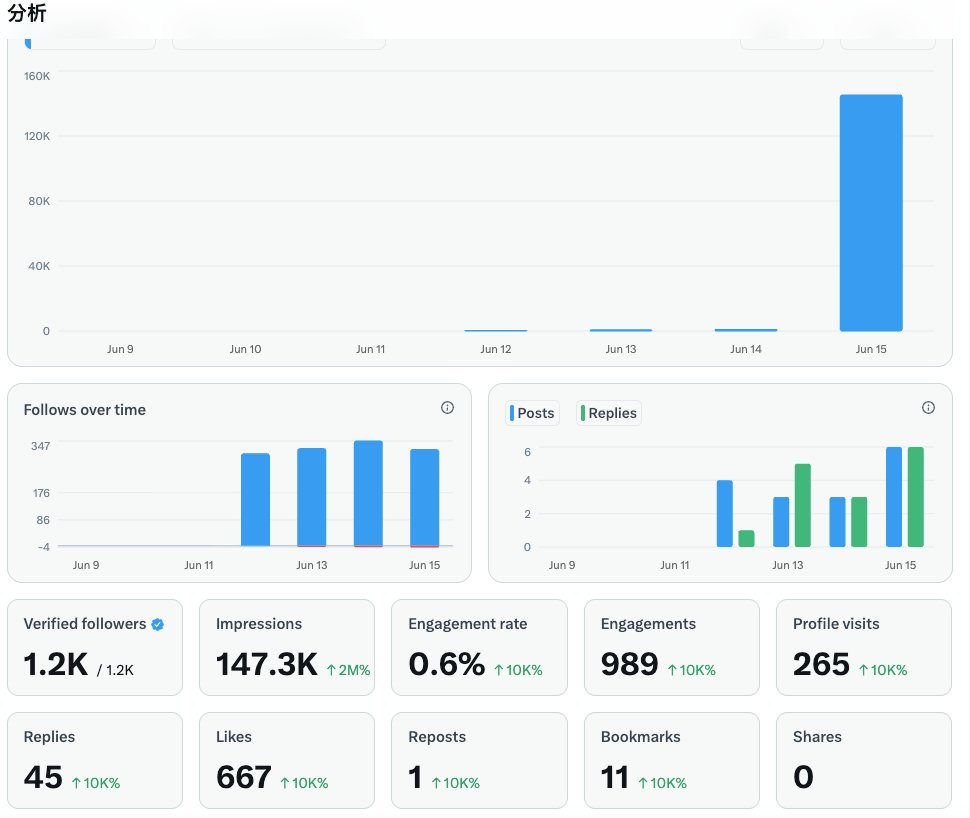Toggle the Posts series in chart legend
Viewport: 970px width, 818px height.
(x=533, y=413)
